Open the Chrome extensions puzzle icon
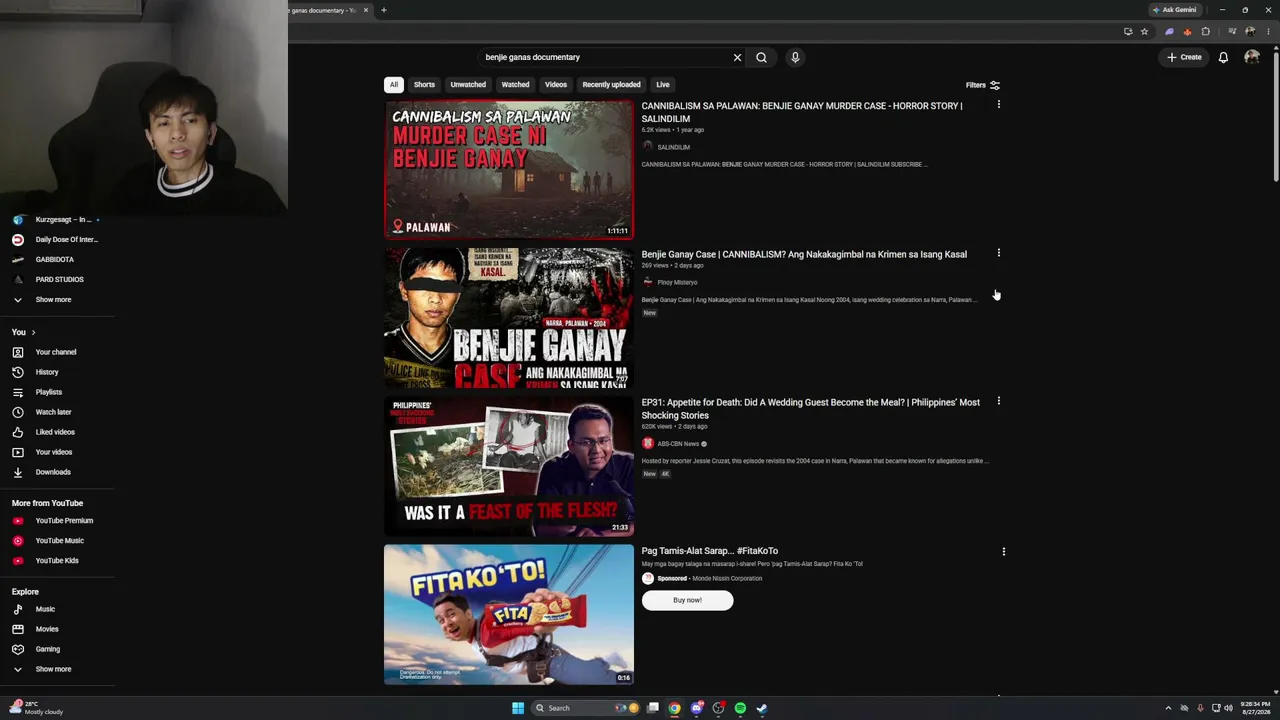This screenshot has width=1280, height=720. click(1206, 31)
